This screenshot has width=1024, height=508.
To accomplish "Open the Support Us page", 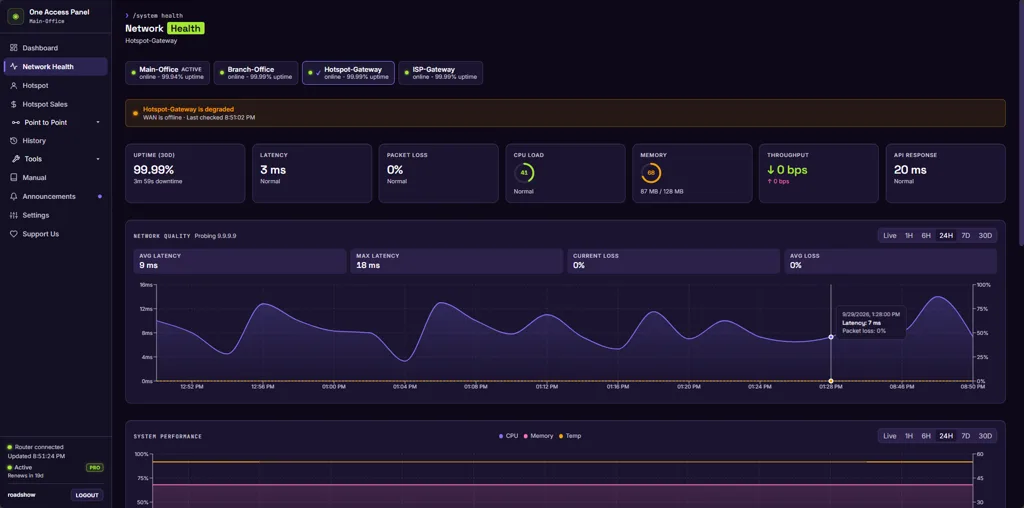I will click(x=56, y=234).
